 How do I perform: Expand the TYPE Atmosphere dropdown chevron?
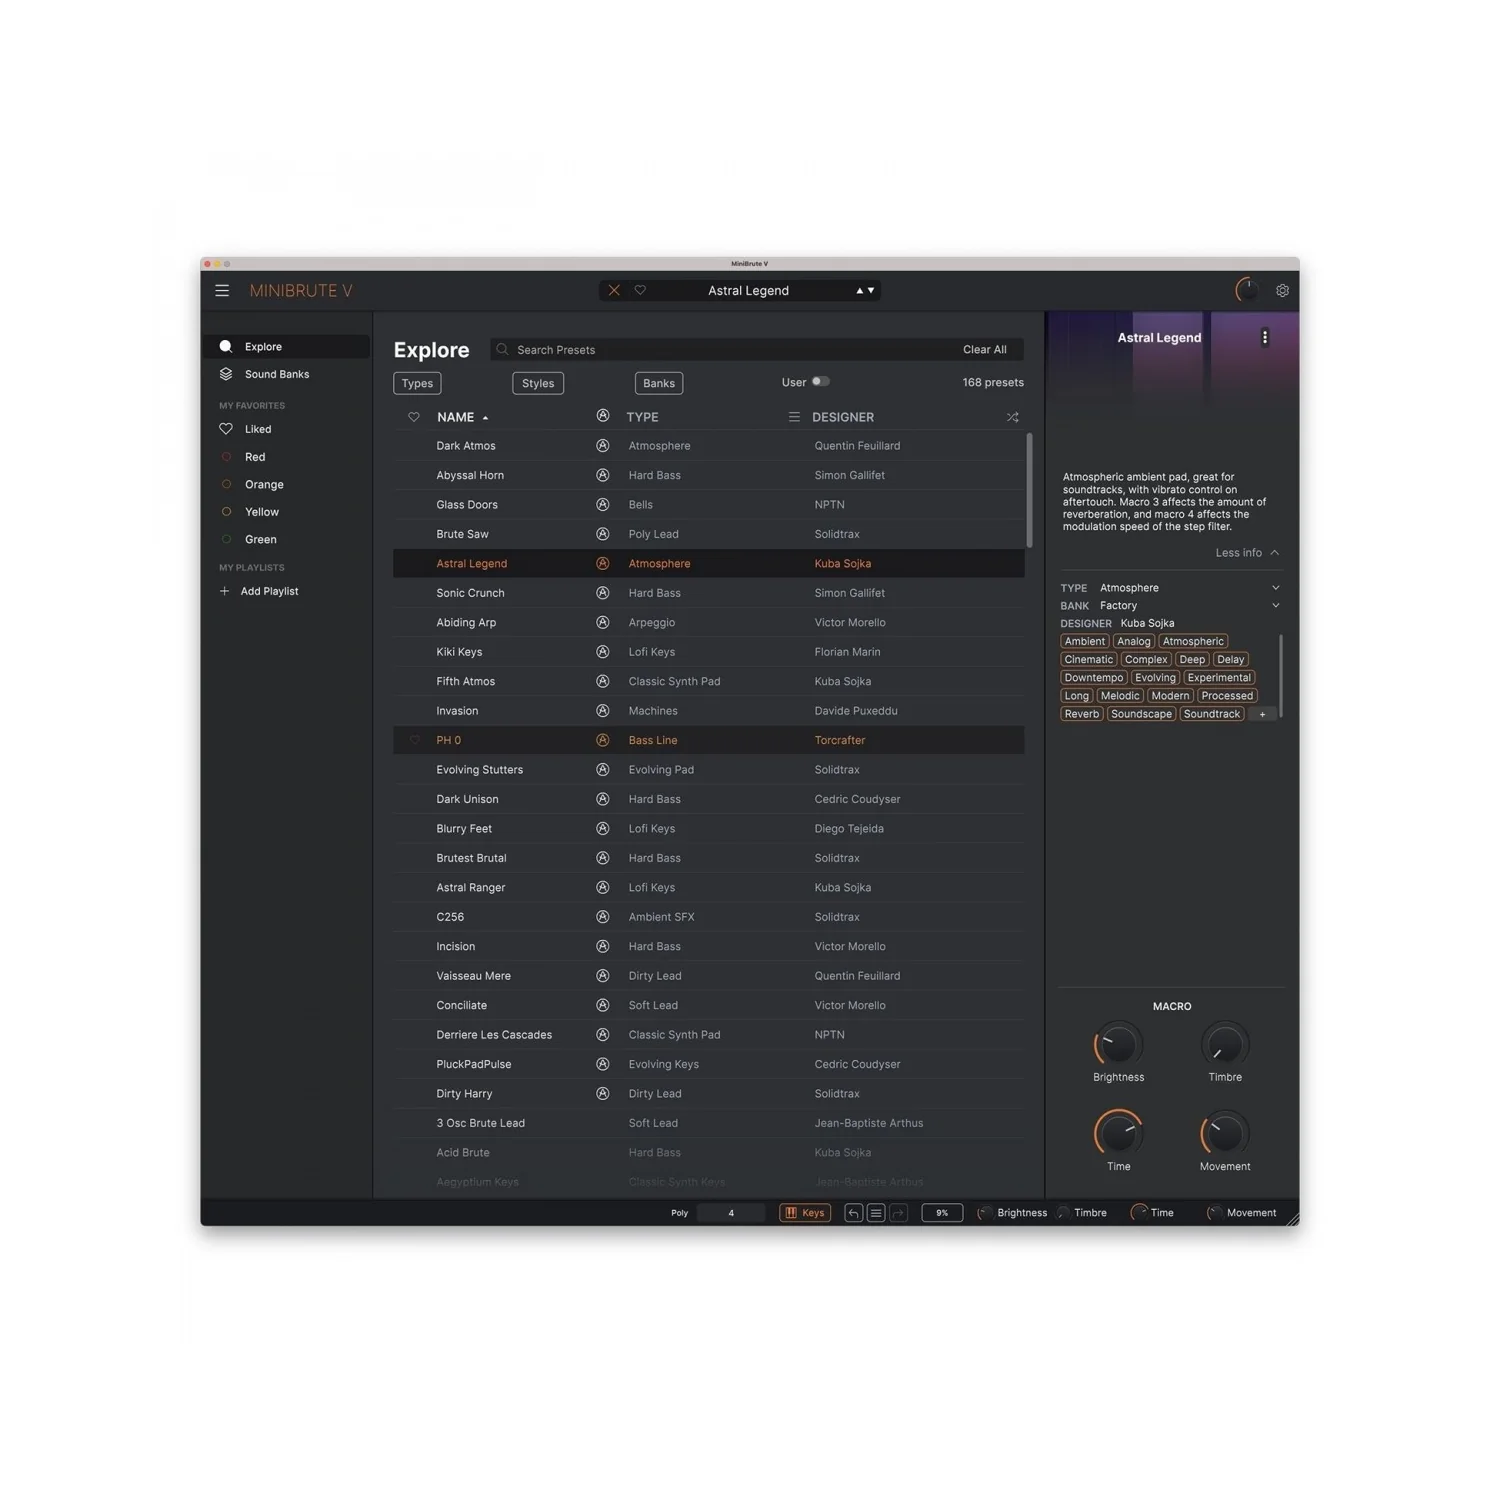(1276, 588)
